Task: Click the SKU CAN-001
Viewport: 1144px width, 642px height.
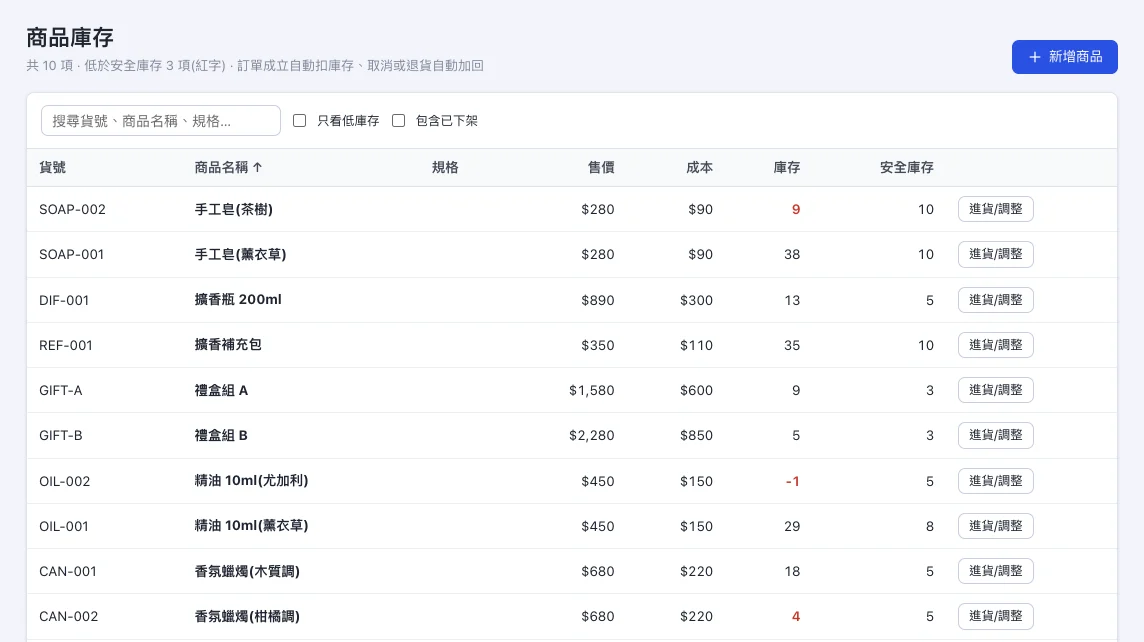Action: click(68, 571)
